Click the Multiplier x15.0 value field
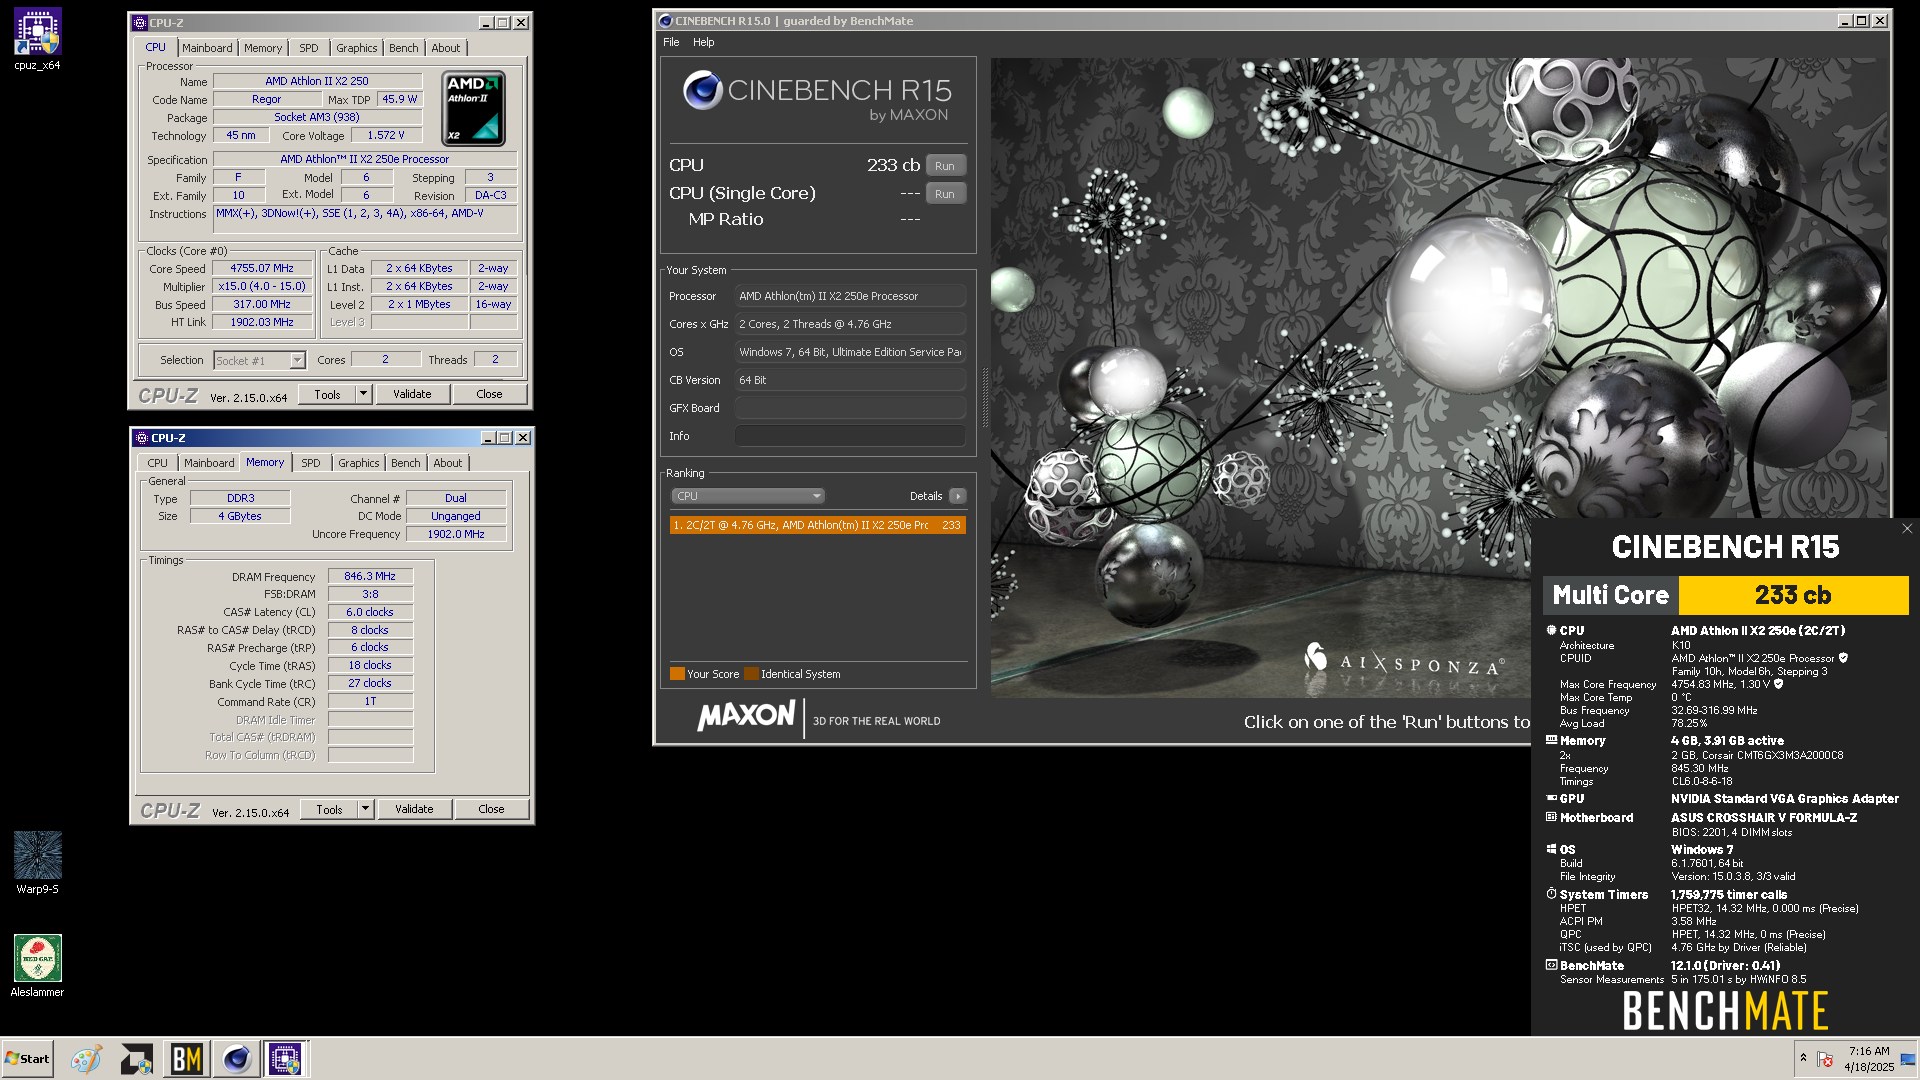1920x1080 pixels. [262, 286]
